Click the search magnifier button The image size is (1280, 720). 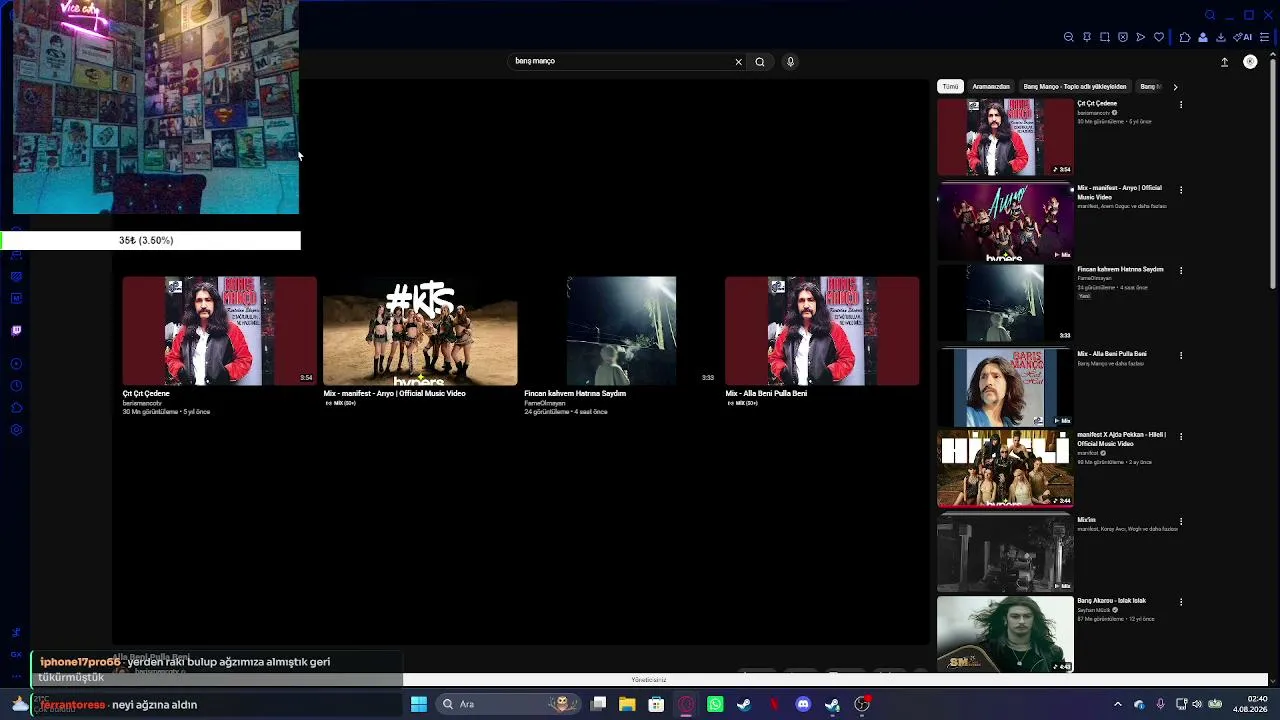[x=760, y=62]
